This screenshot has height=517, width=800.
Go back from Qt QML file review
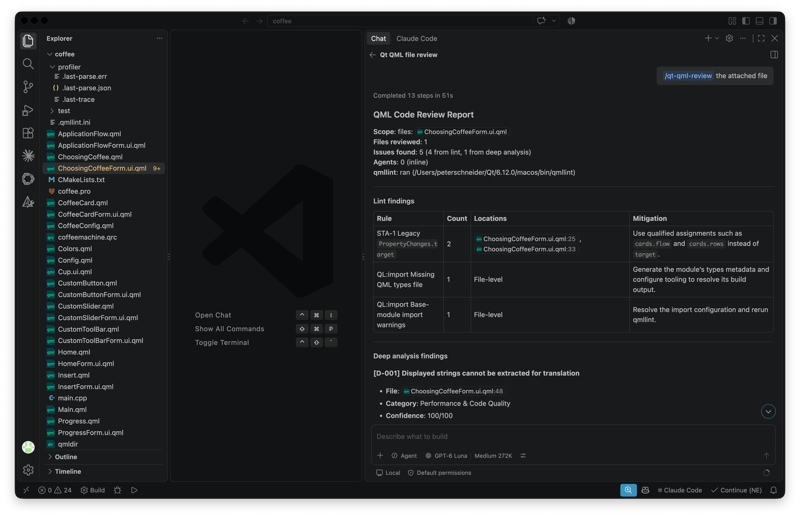(372, 55)
